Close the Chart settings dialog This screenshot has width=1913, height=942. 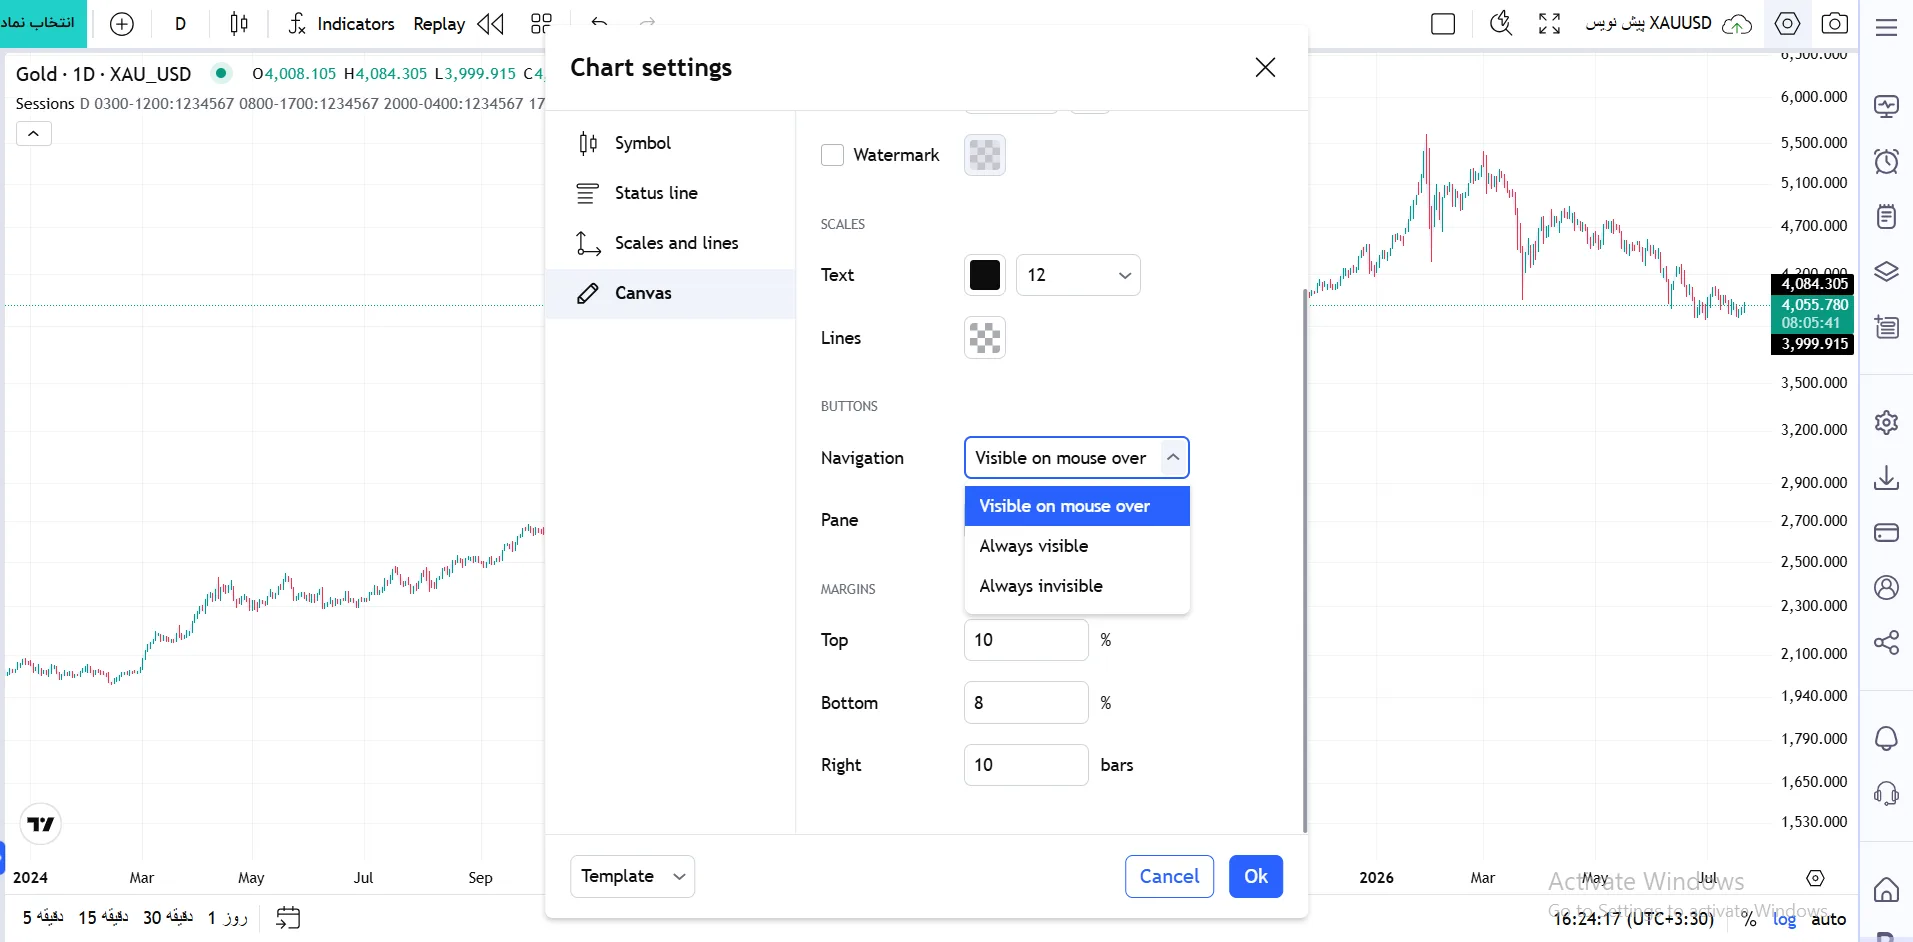point(1265,67)
